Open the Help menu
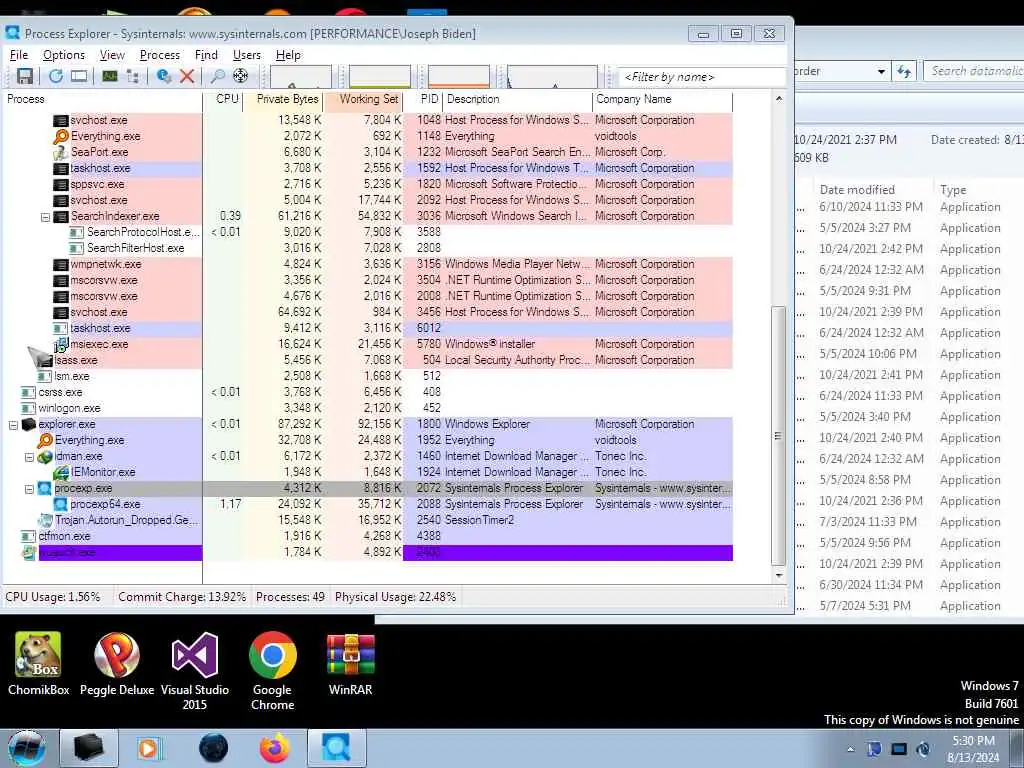The image size is (1024, 768). [288, 55]
